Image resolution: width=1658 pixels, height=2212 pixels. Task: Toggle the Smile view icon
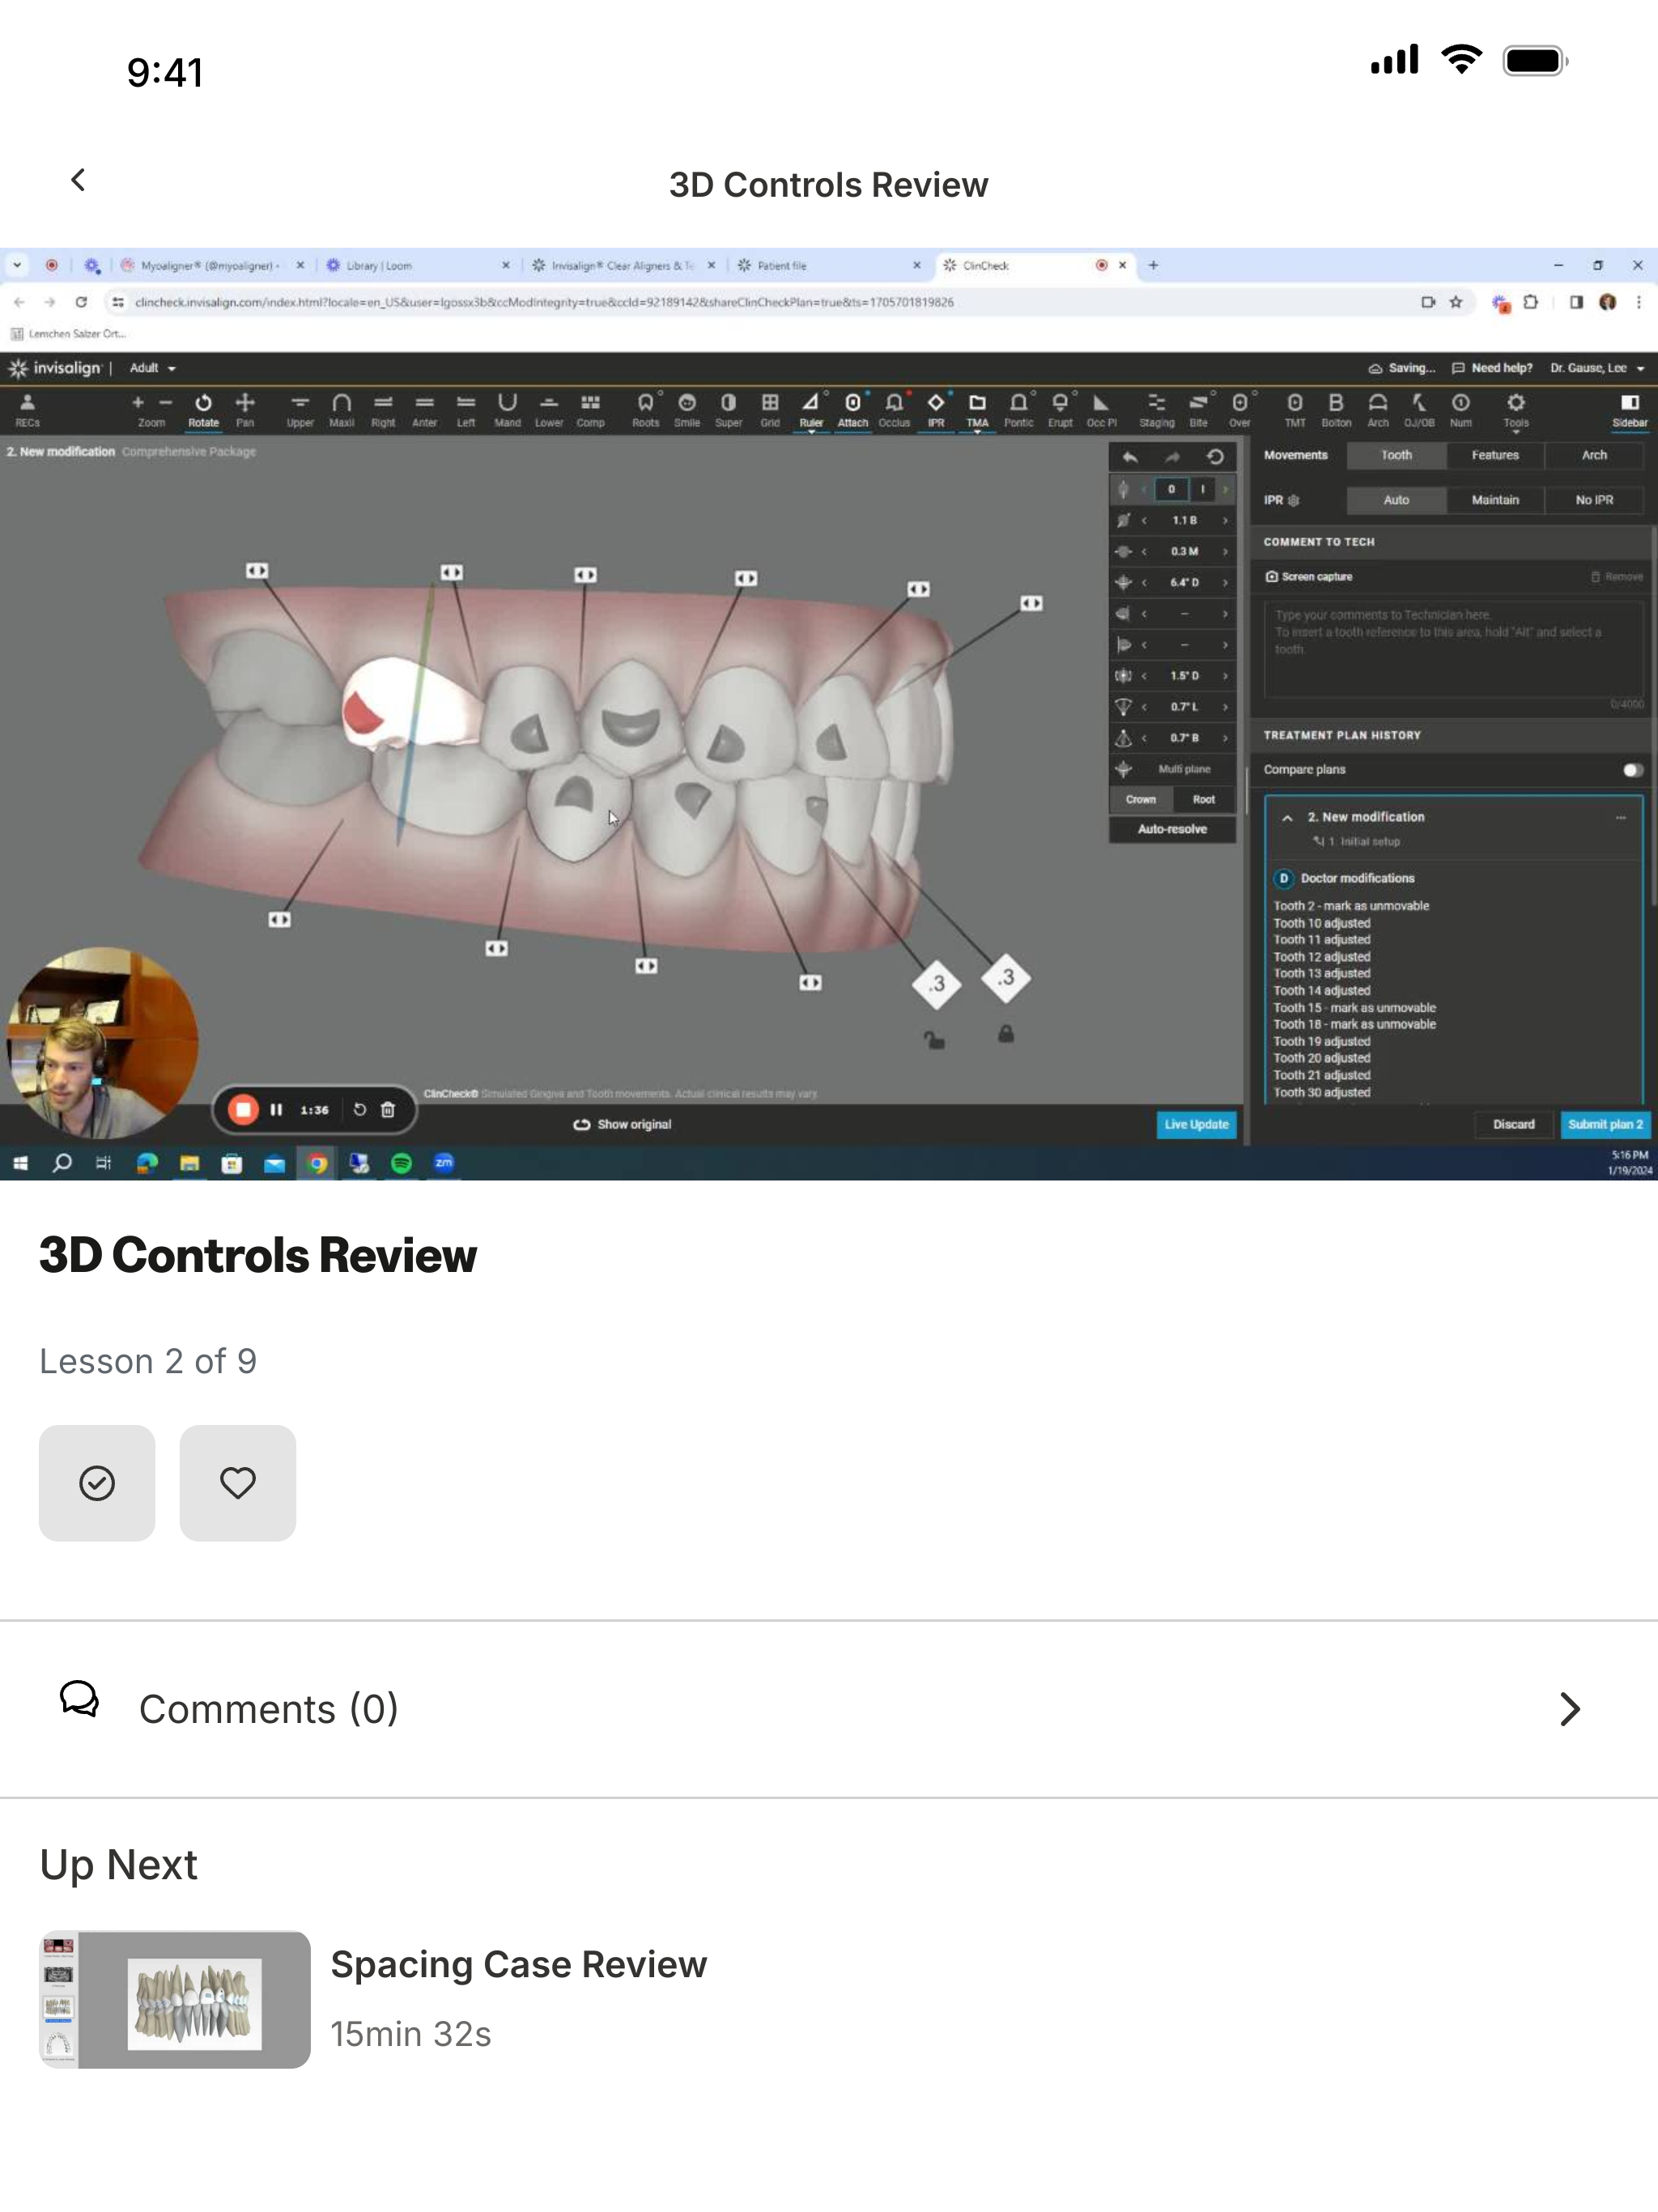pos(687,409)
